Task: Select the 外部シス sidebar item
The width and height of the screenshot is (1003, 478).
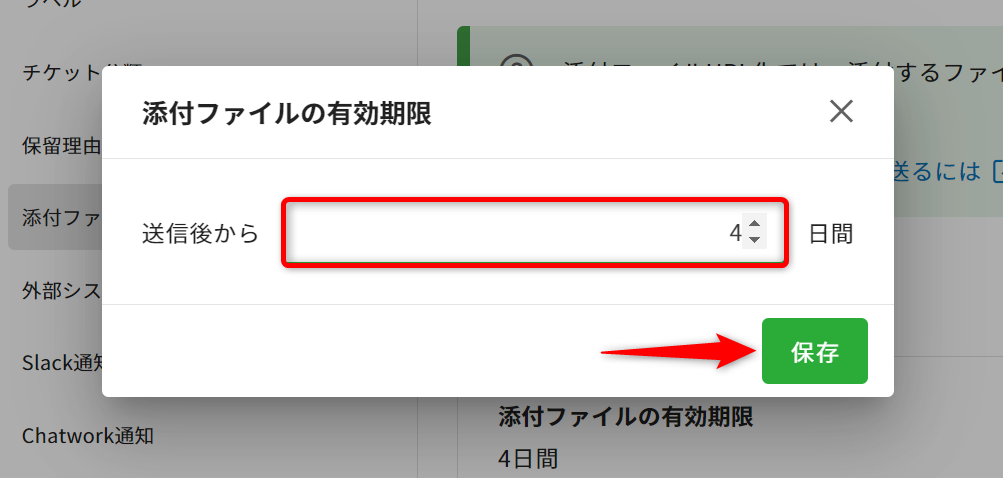Action: (61, 291)
